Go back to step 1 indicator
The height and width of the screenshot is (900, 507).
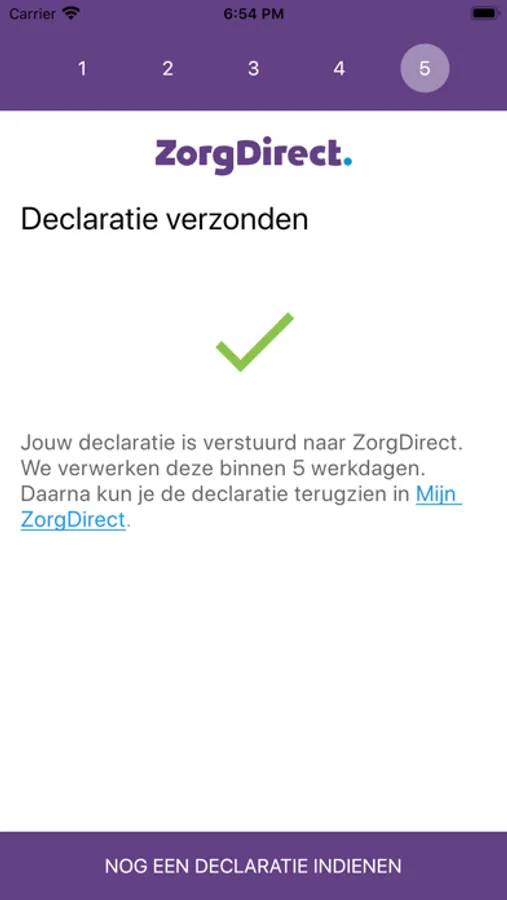coord(82,69)
